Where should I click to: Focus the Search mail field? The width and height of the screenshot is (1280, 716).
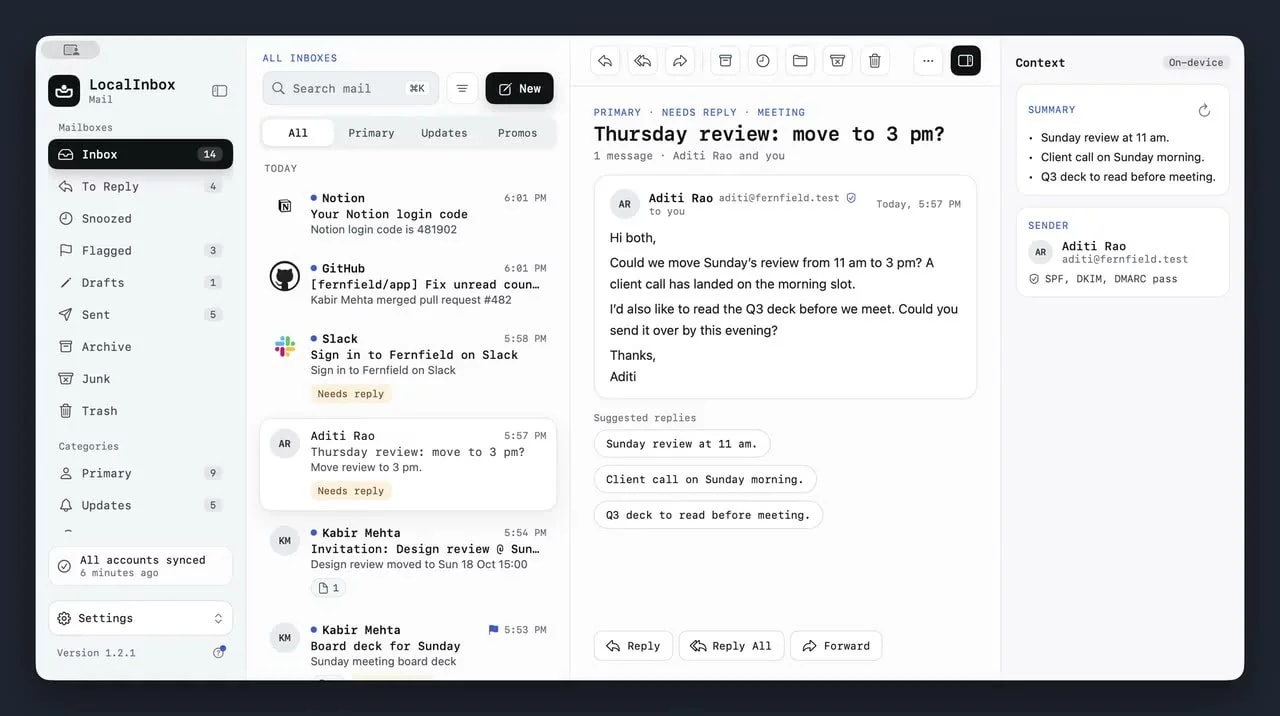tap(350, 88)
